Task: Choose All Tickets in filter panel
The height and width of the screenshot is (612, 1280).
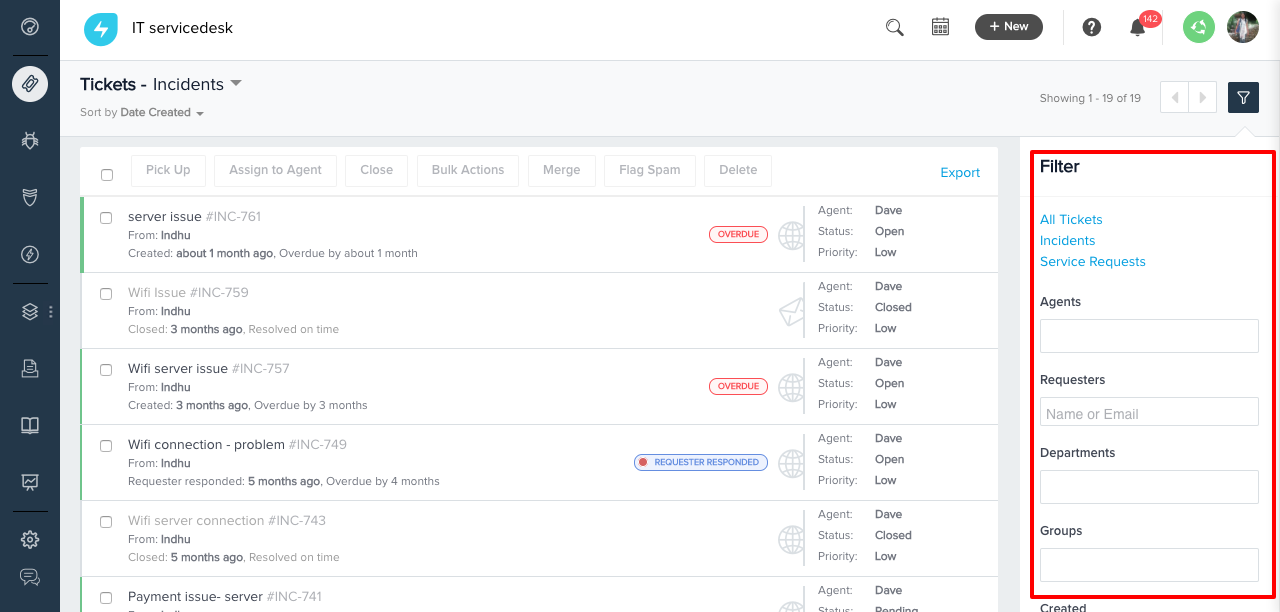Action: pyautogui.click(x=1070, y=220)
